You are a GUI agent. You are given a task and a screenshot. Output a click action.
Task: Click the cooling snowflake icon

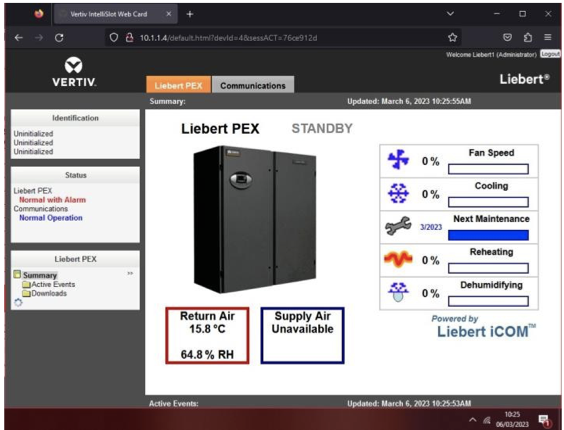click(398, 193)
